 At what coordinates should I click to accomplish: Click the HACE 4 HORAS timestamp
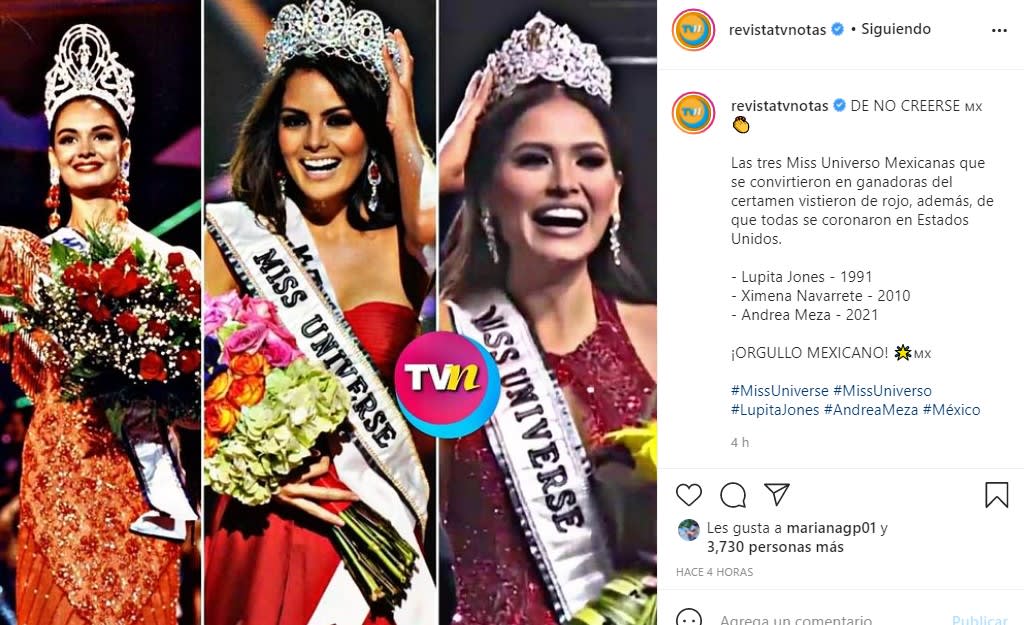[714, 572]
